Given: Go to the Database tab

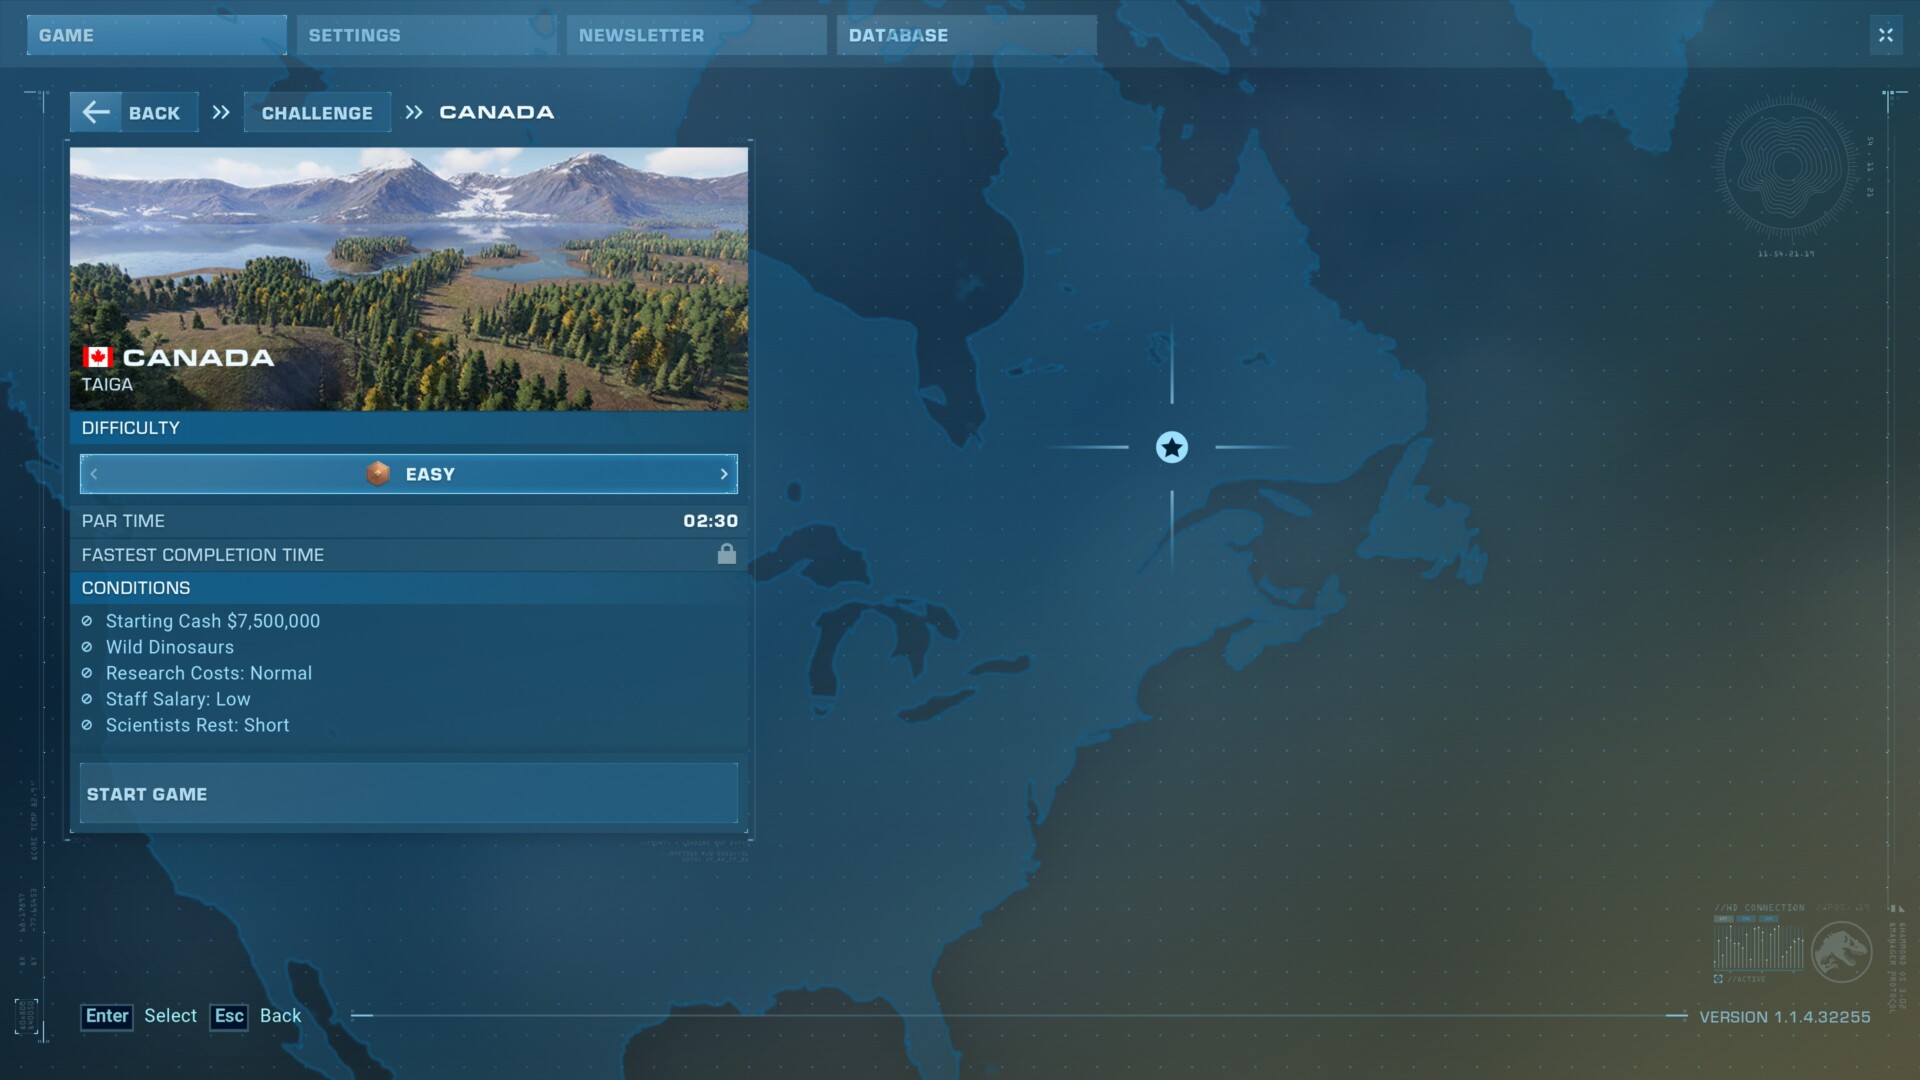Looking at the screenshot, I should tap(966, 35).
